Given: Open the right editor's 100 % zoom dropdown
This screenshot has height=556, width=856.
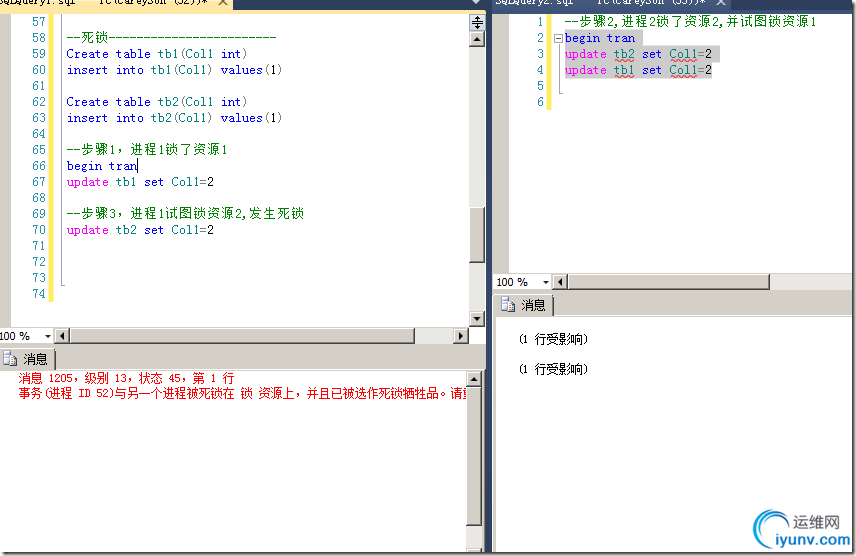Looking at the screenshot, I should (545, 282).
